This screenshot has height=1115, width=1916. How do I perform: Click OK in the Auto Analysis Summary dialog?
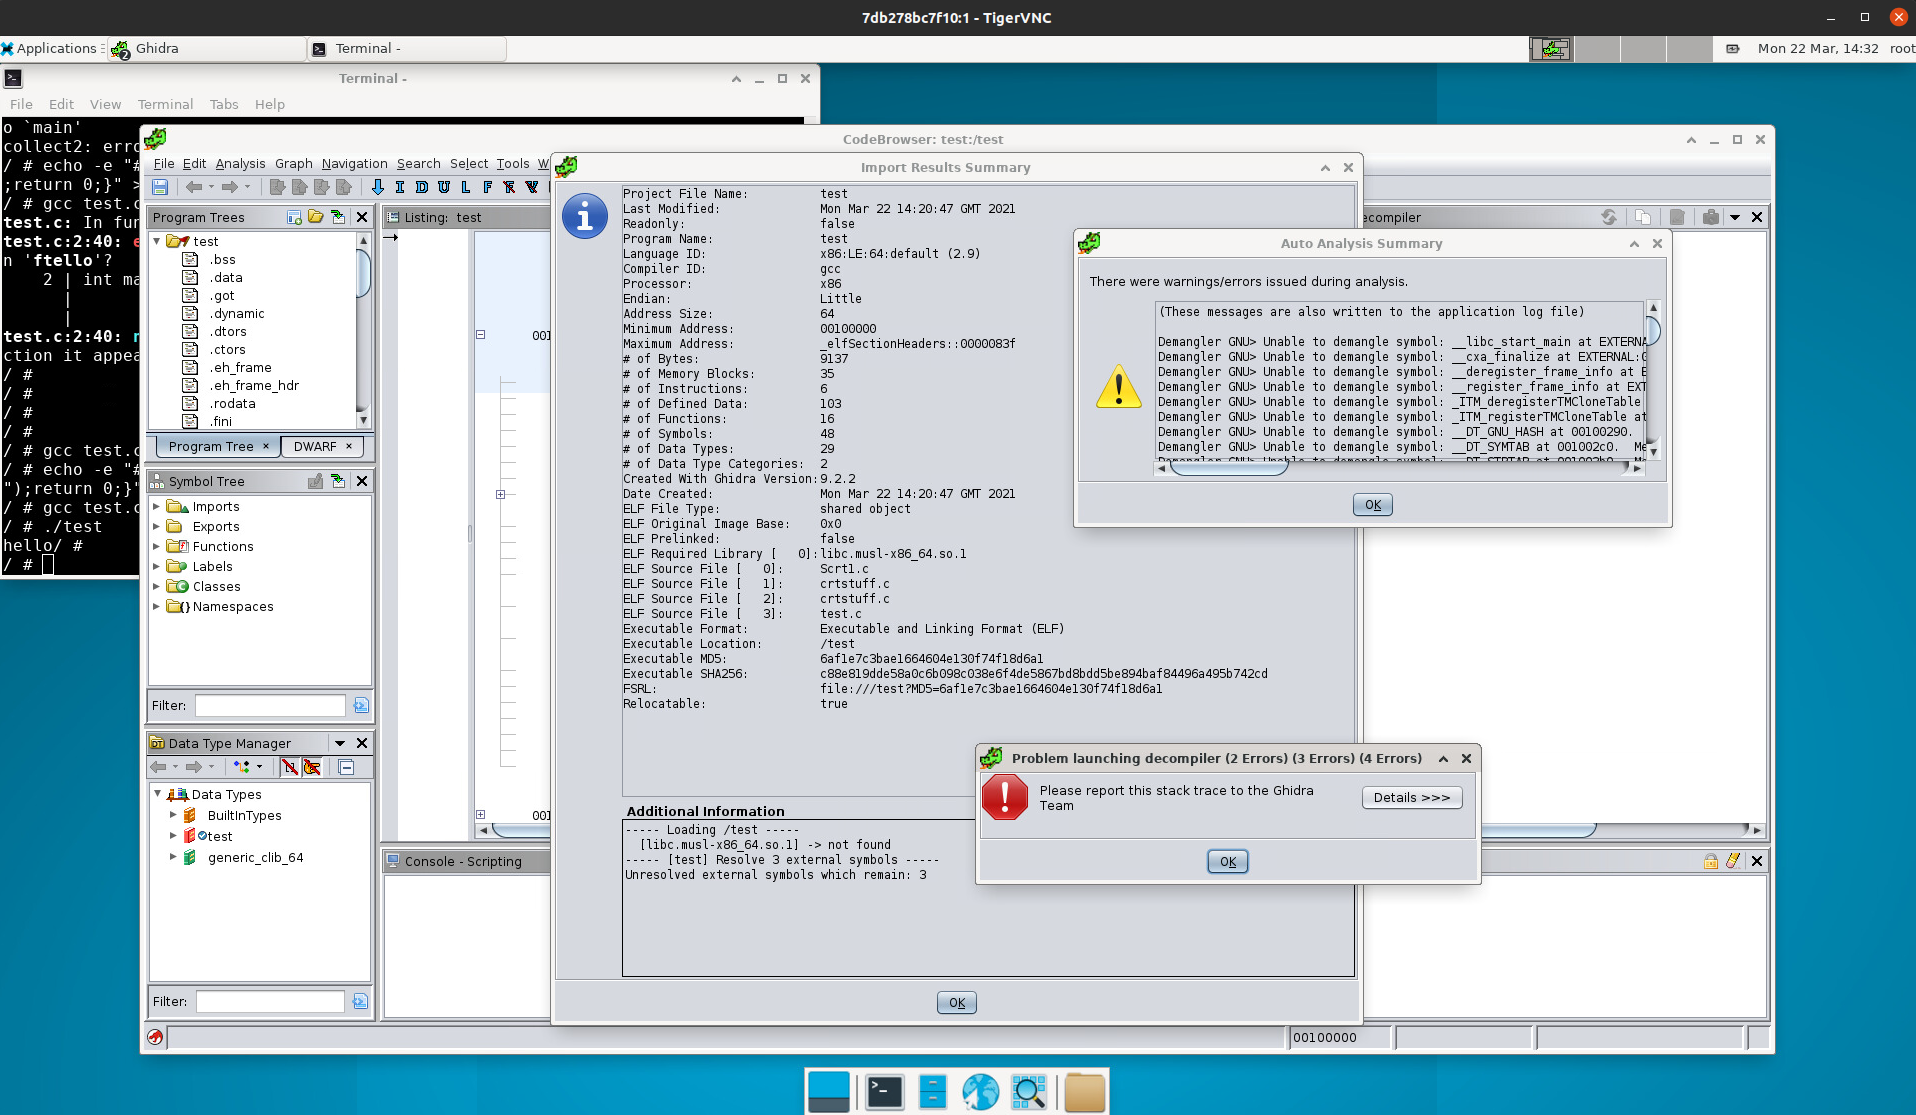pyautogui.click(x=1371, y=505)
